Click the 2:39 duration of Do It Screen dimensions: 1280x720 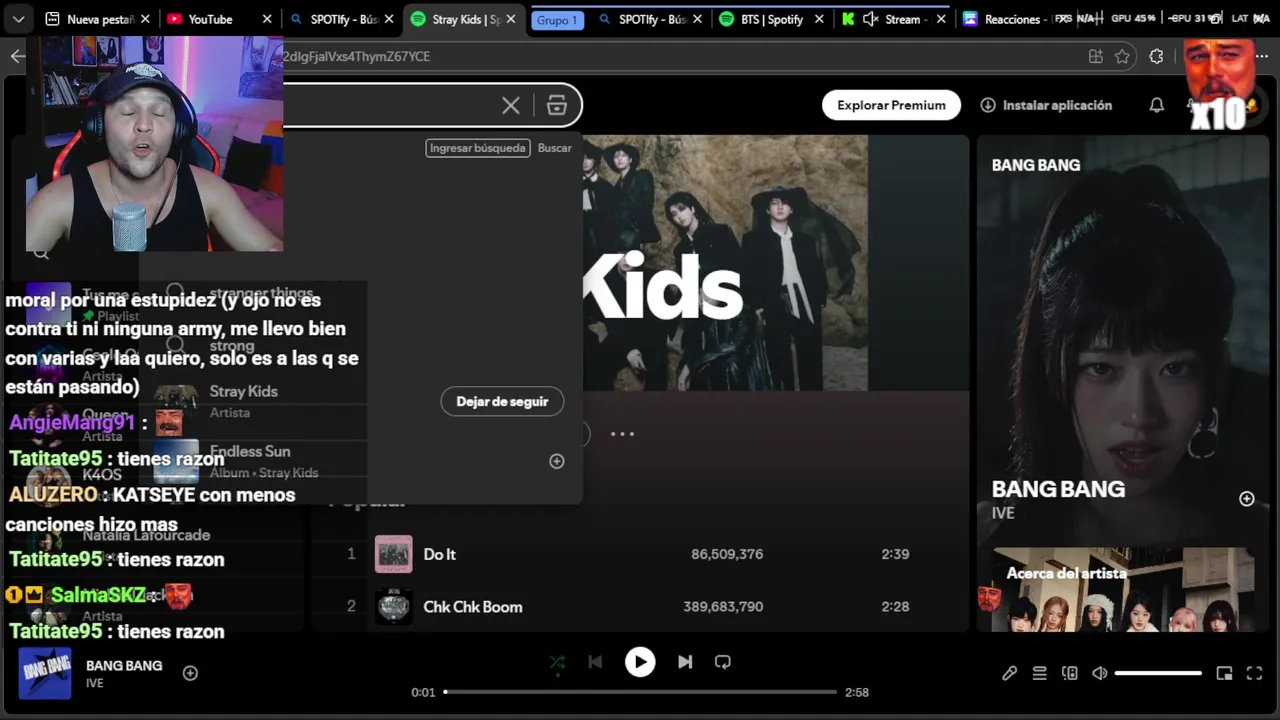point(895,554)
